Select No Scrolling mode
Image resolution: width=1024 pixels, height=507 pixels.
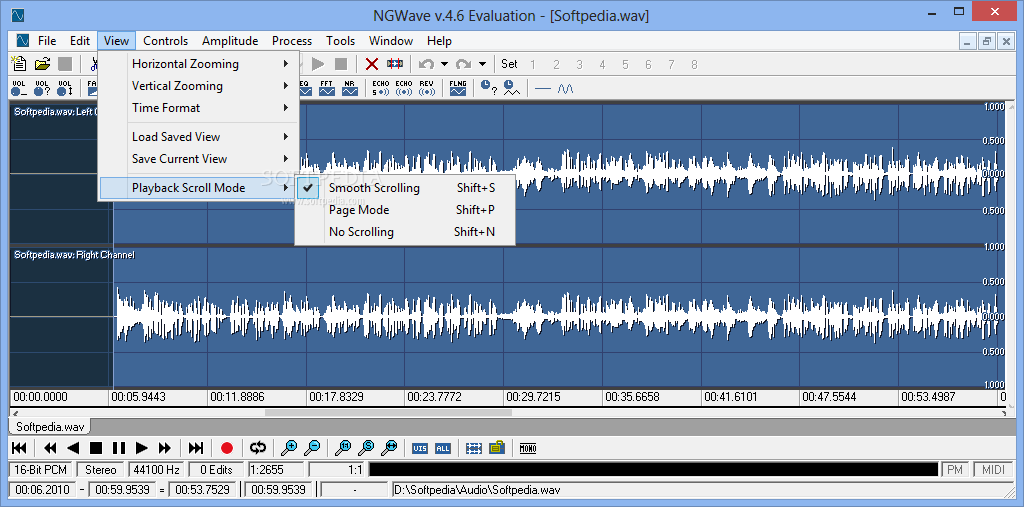[405, 232]
